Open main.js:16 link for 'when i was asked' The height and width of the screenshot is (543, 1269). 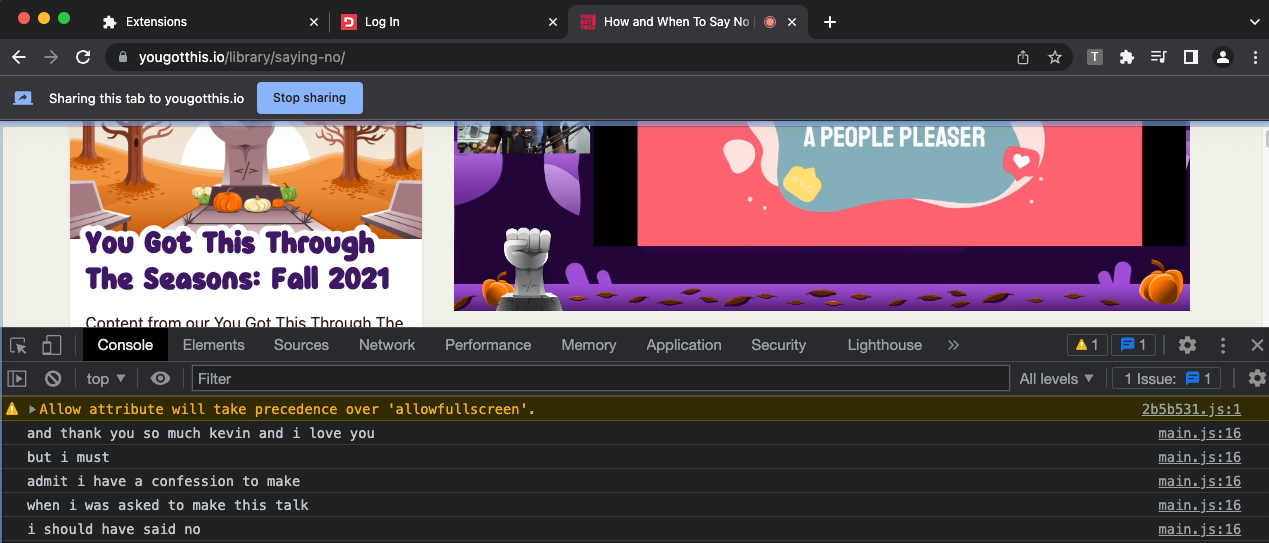click(x=1199, y=505)
